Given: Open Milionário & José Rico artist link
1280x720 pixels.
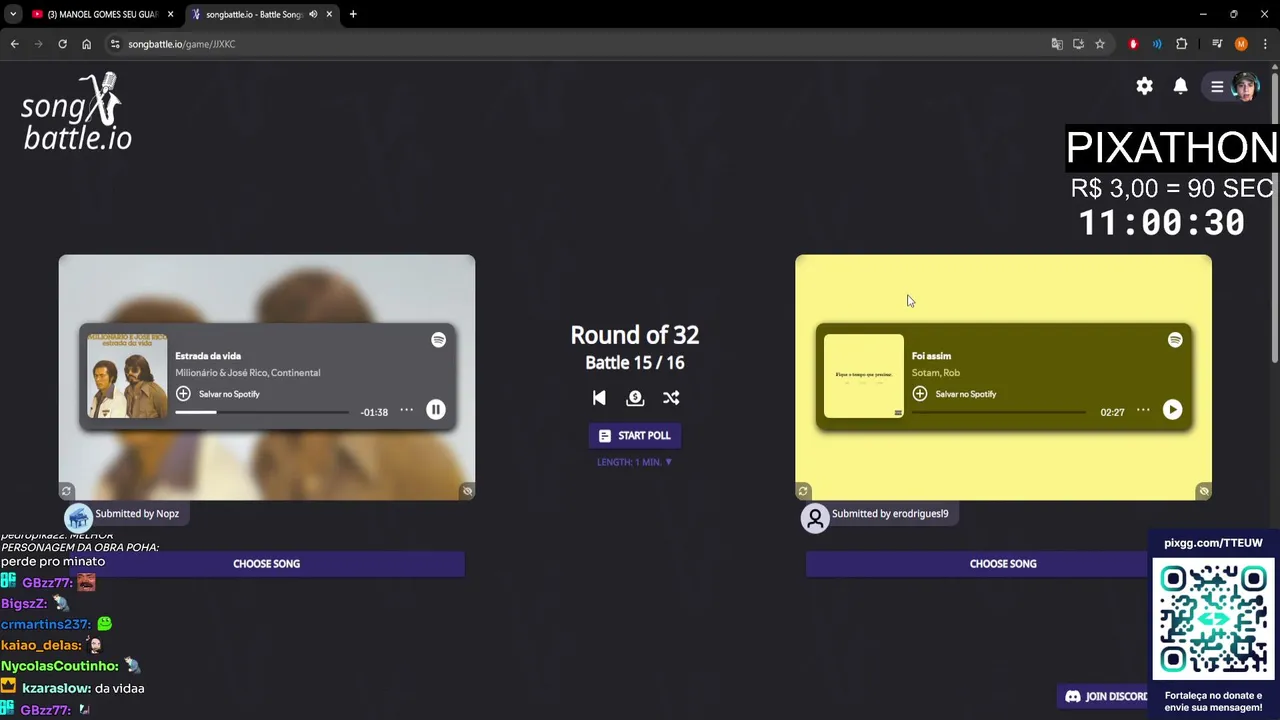Looking at the screenshot, I should [222, 373].
